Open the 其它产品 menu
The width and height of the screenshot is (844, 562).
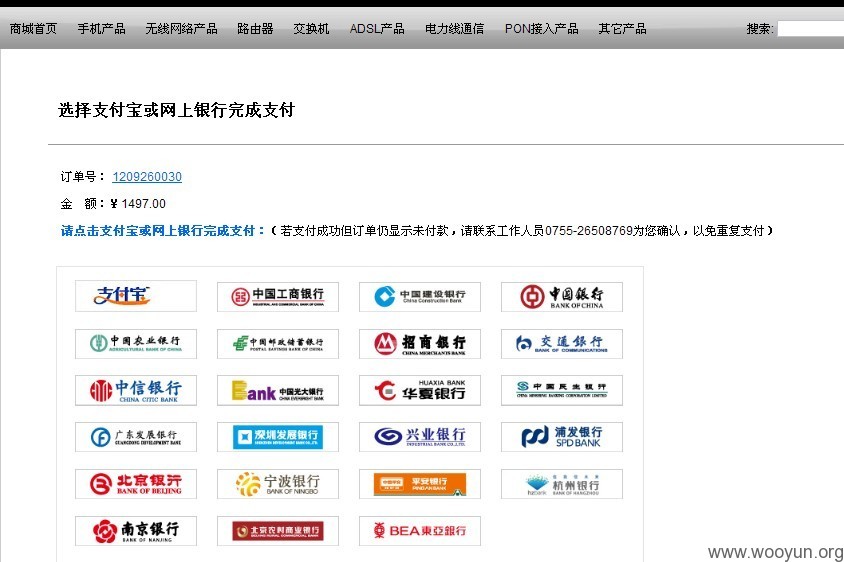(x=622, y=29)
